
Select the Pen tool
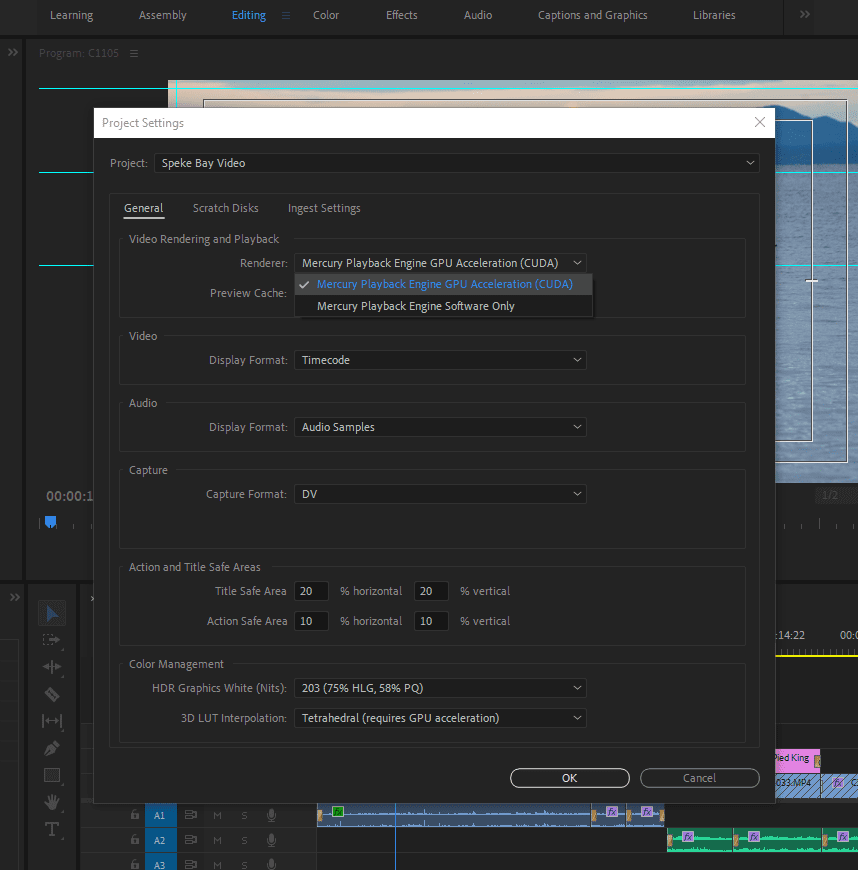point(52,748)
